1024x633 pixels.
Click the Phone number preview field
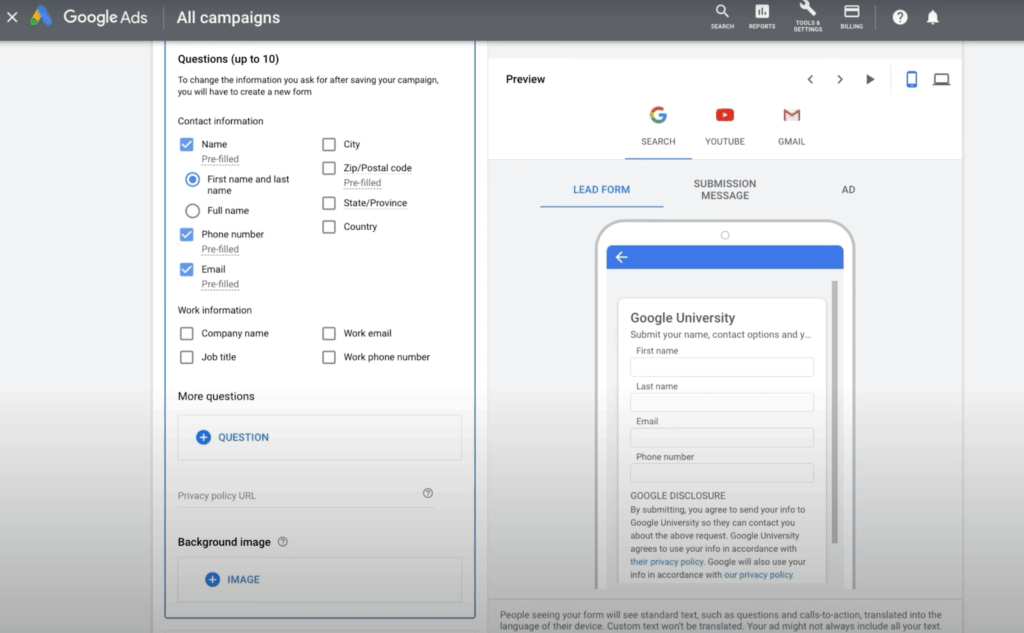(722, 473)
